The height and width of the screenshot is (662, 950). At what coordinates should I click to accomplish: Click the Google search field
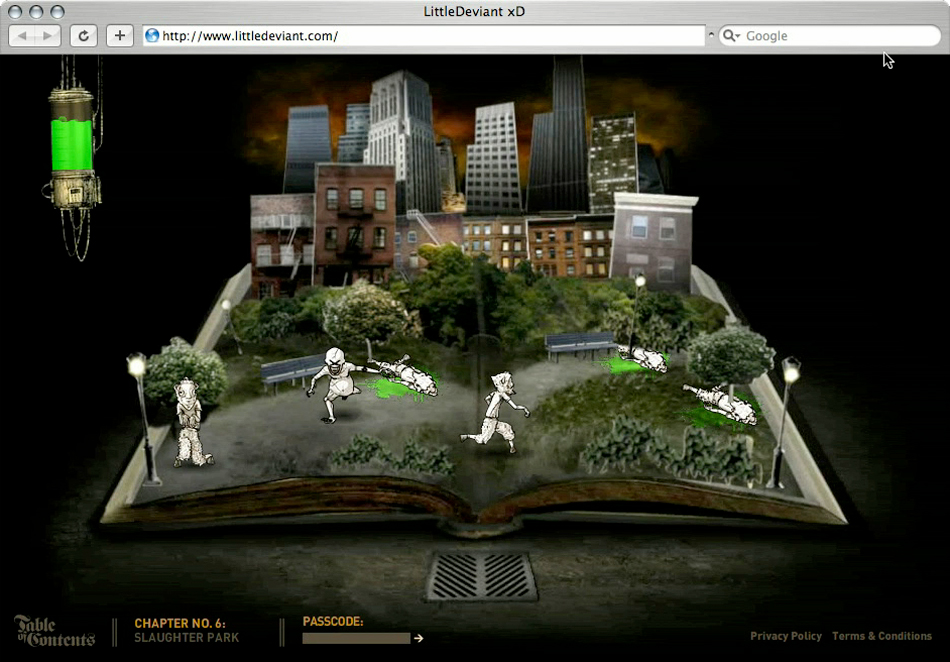coord(835,36)
